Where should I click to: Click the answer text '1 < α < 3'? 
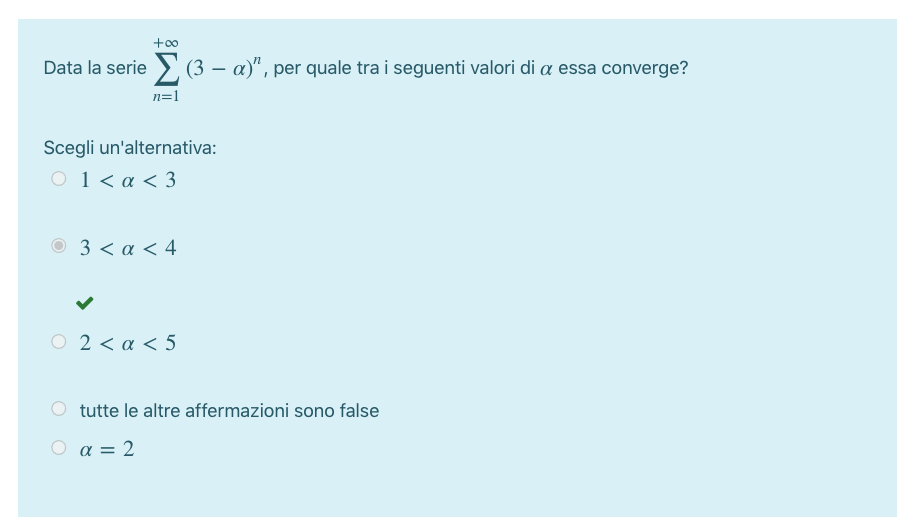(128, 180)
